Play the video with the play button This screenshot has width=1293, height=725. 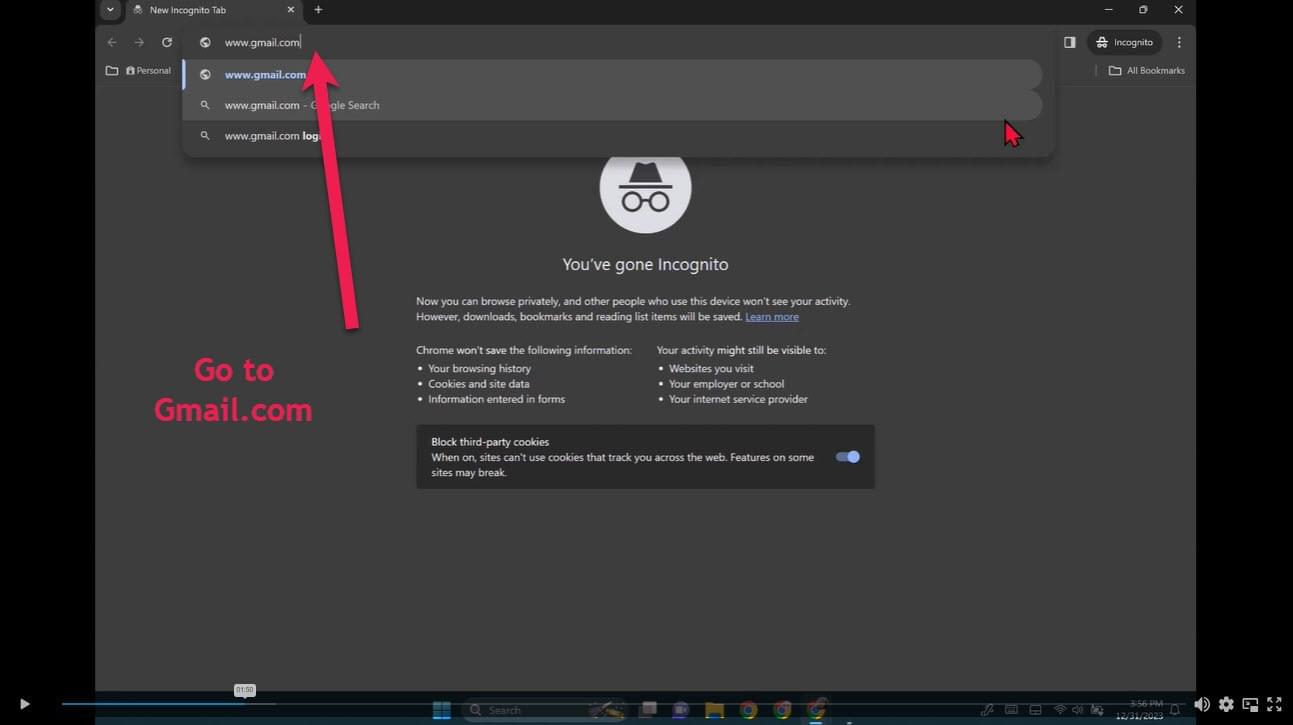[x=25, y=704]
